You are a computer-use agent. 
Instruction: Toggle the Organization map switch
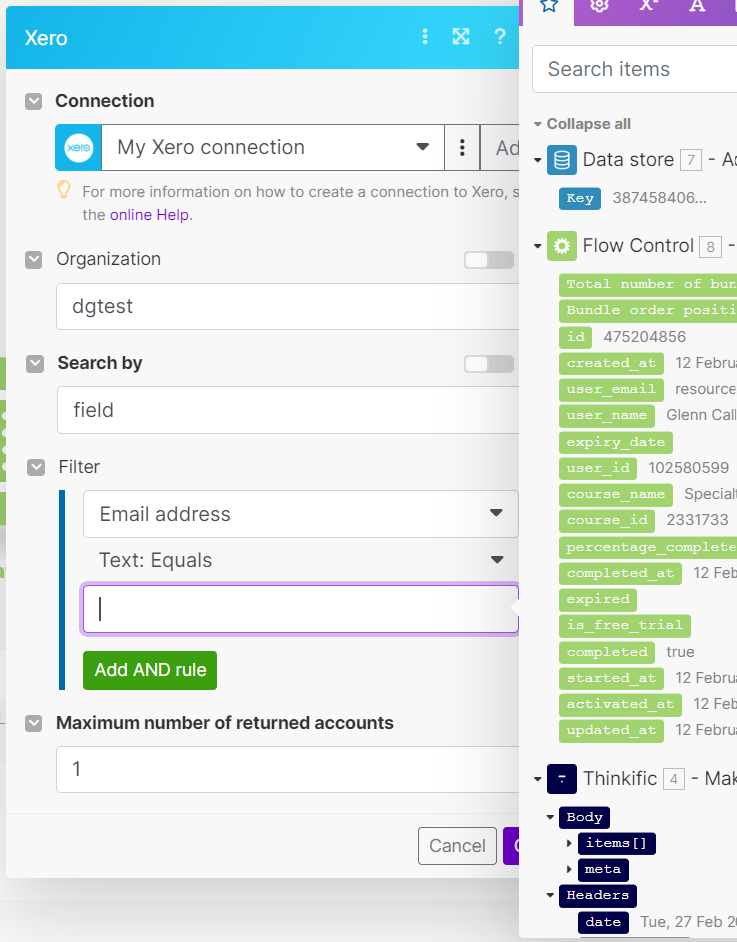point(489,260)
